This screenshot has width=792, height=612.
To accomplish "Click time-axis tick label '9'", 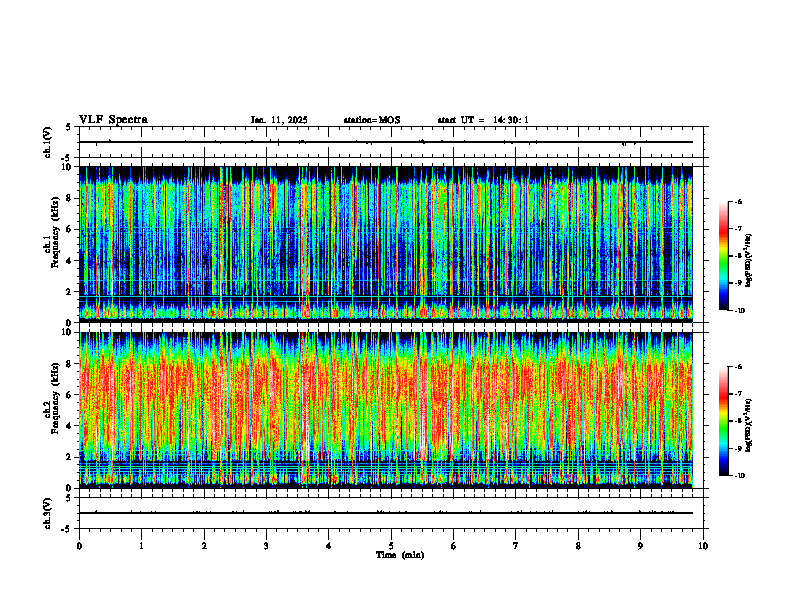I will click(640, 546).
